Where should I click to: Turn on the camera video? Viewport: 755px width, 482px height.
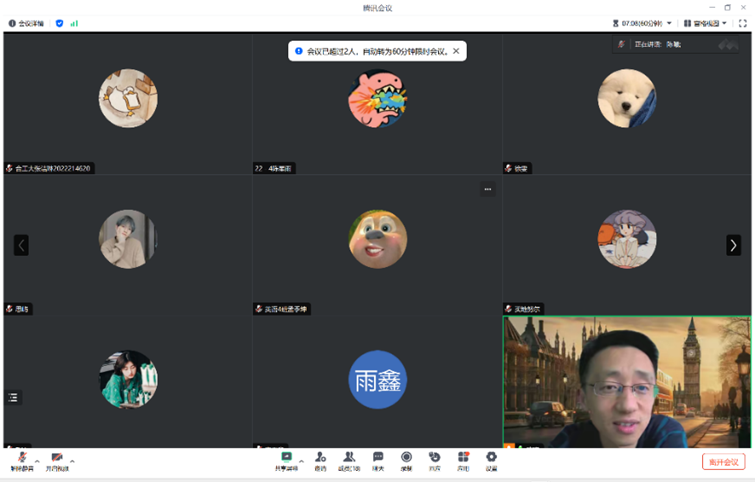[x=57, y=460]
